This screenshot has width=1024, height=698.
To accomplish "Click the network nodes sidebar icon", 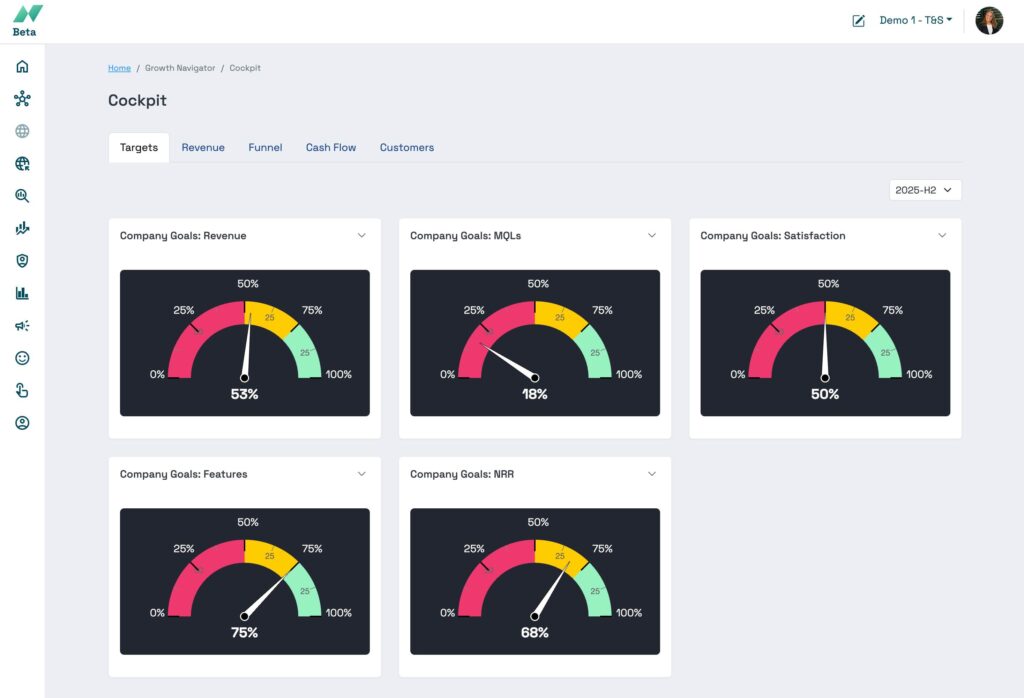I will tap(22, 99).
